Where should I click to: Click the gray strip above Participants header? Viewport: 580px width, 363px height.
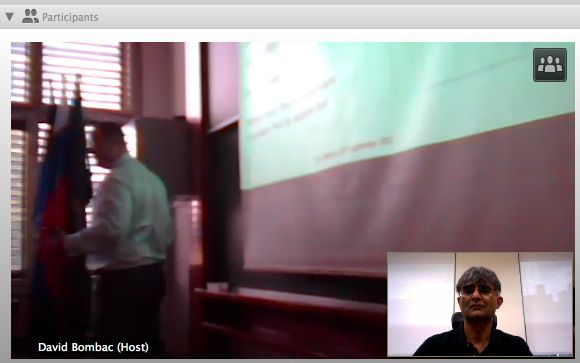pos(290,2)
